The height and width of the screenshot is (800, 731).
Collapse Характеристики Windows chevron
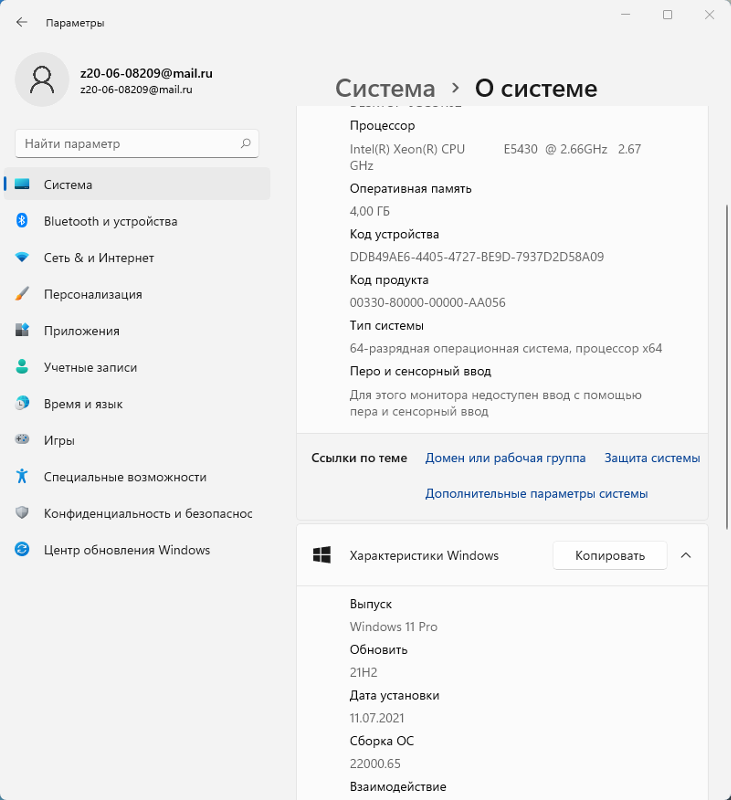pos(686,555)
